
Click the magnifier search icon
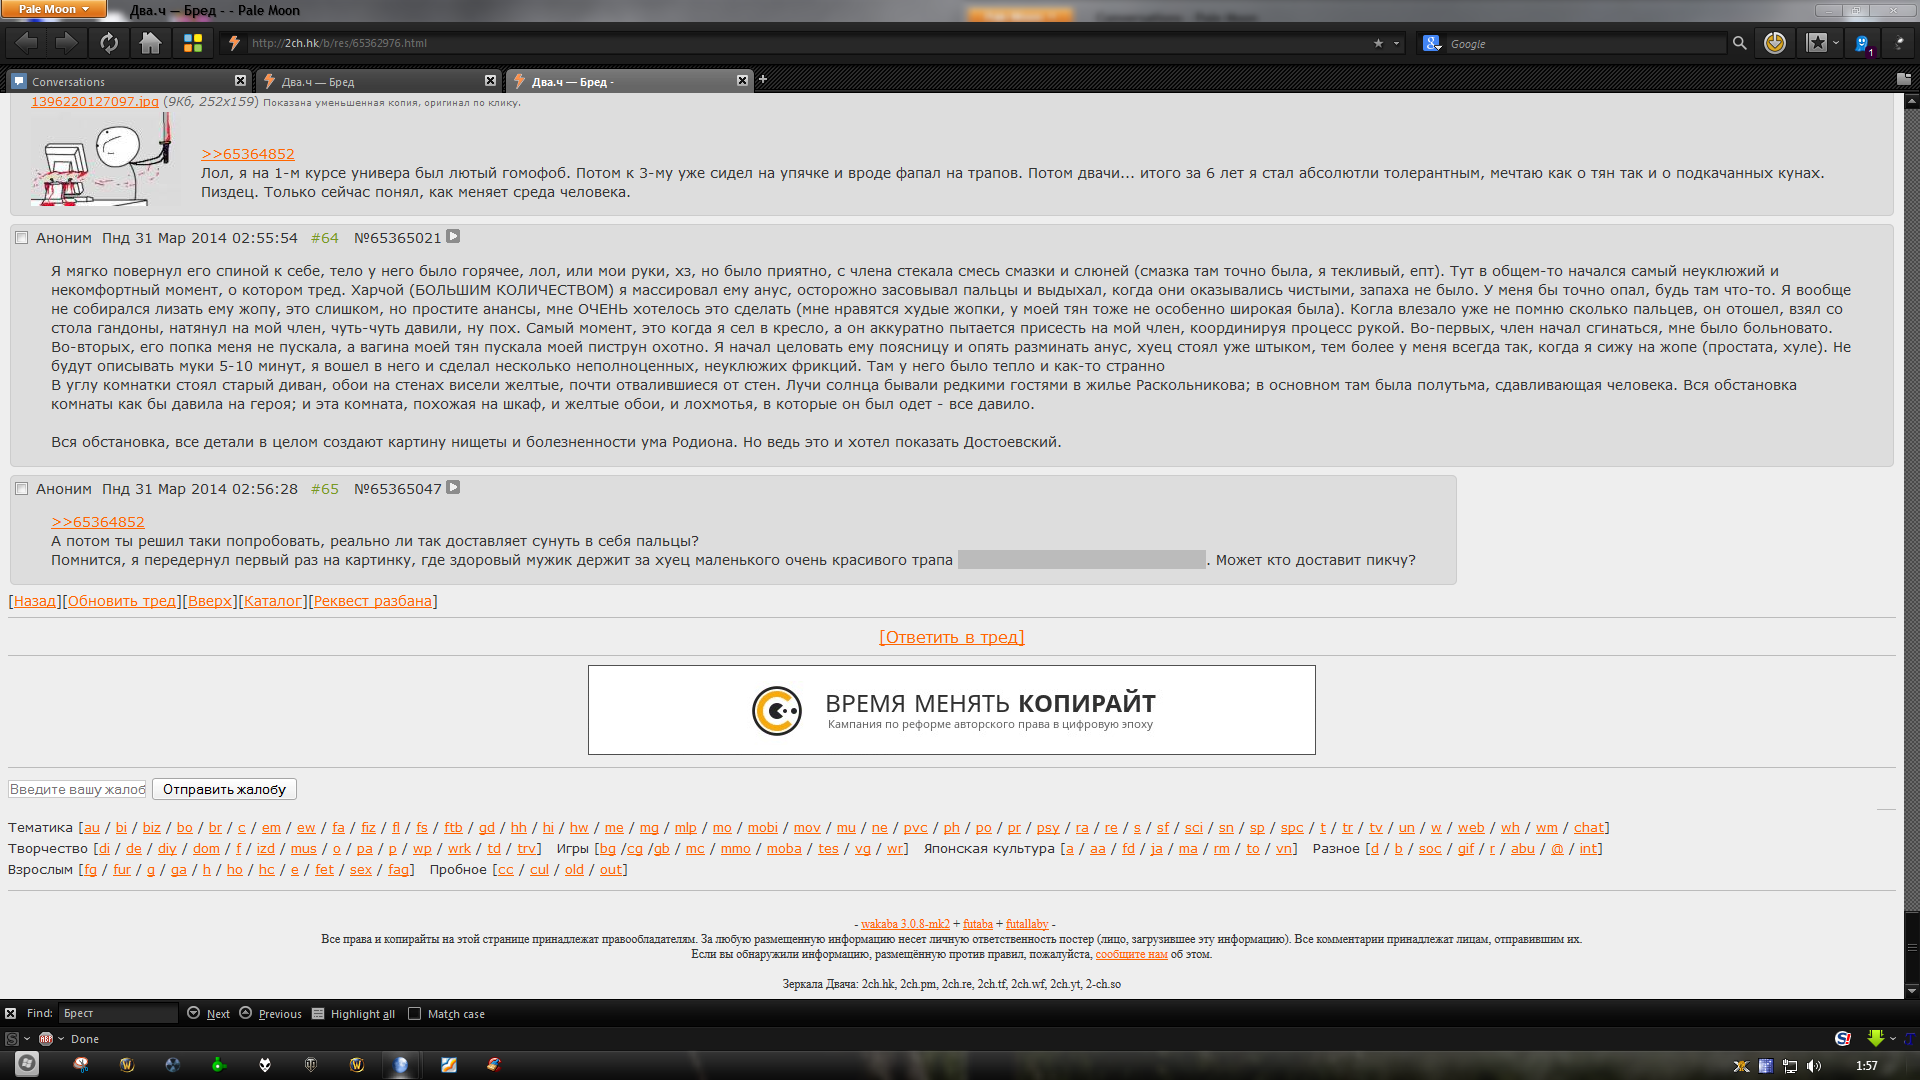pyautogui.click(x=1739, y=43)
